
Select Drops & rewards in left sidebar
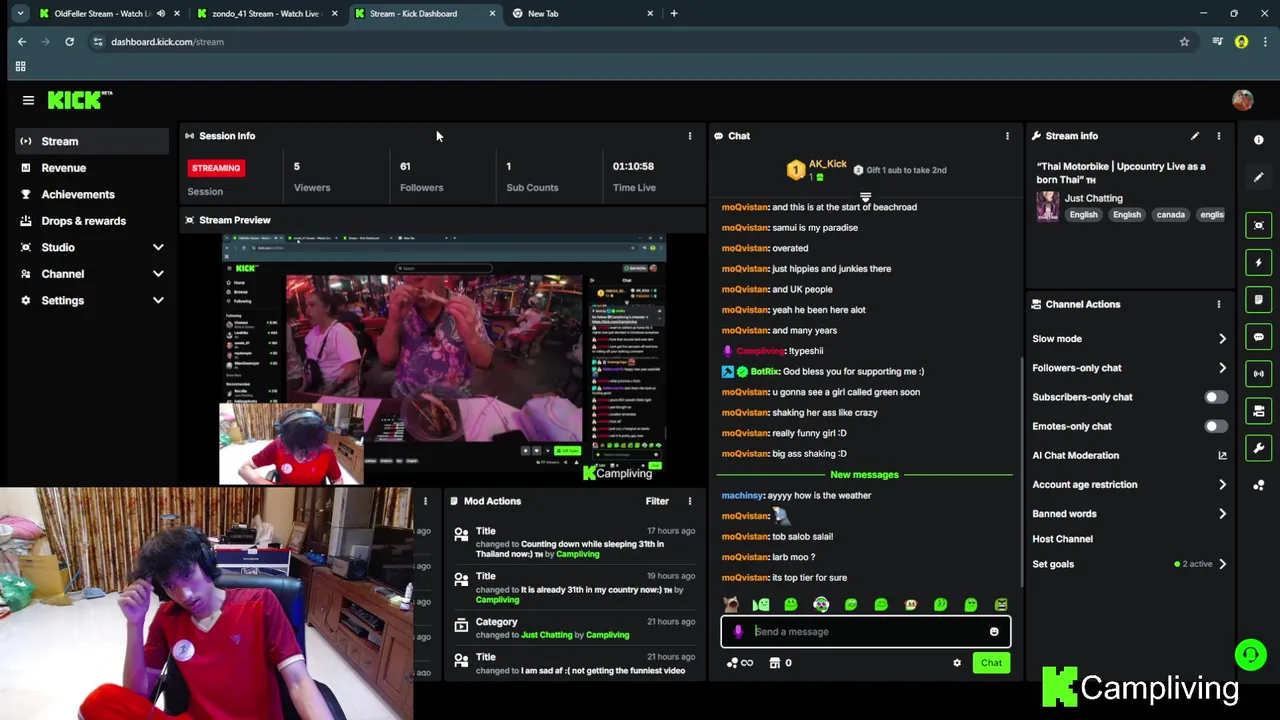coord(92,221)
